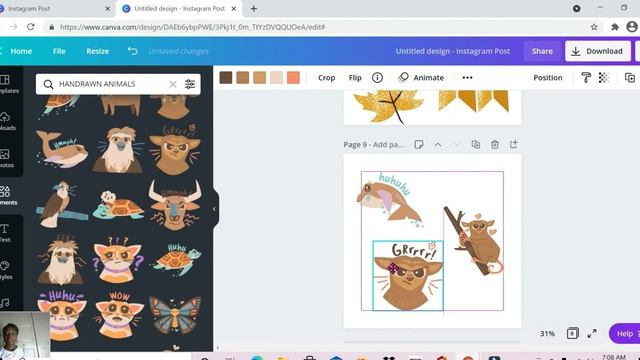Add the sleeping turtle sticker
This screenshot has height=360, width=640.
tap(118, 205)
